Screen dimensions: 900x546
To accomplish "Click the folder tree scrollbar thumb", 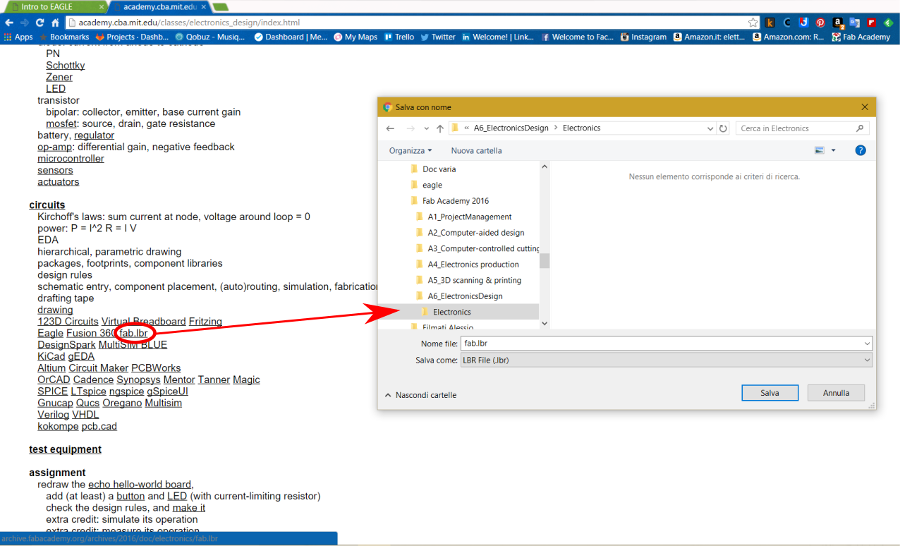I will point(544,261).
